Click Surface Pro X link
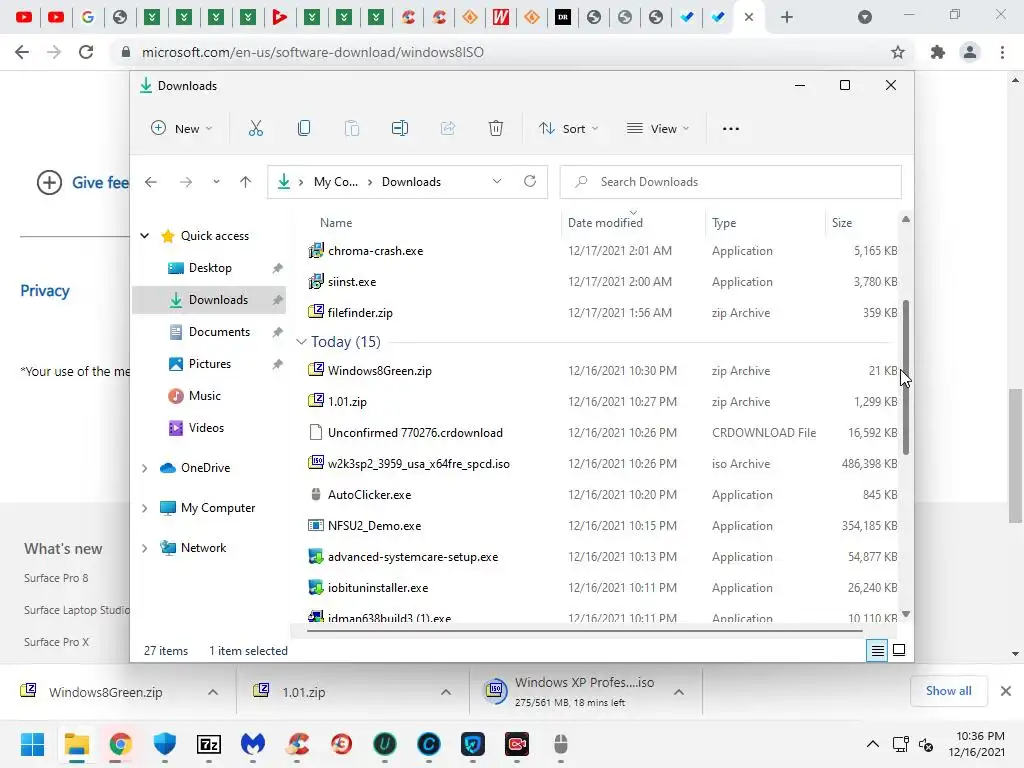This screenshot has width=1024, height=768. pyautogui.click(x=56, y=642)
